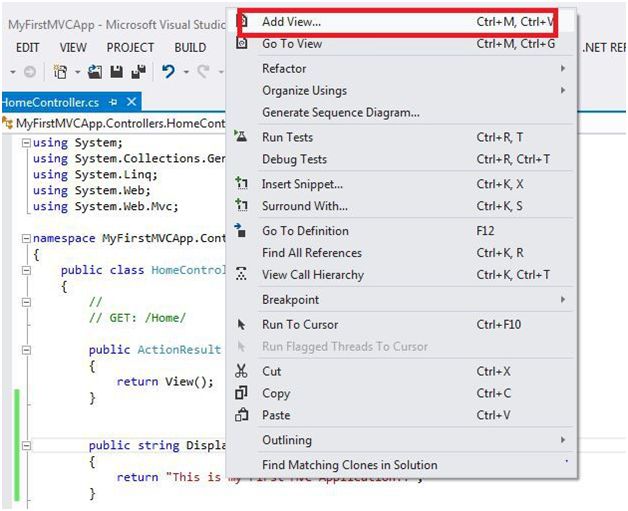Click the Save All toolbar icon
This screenshot has width=628, height=511.
tap(136, 72)
